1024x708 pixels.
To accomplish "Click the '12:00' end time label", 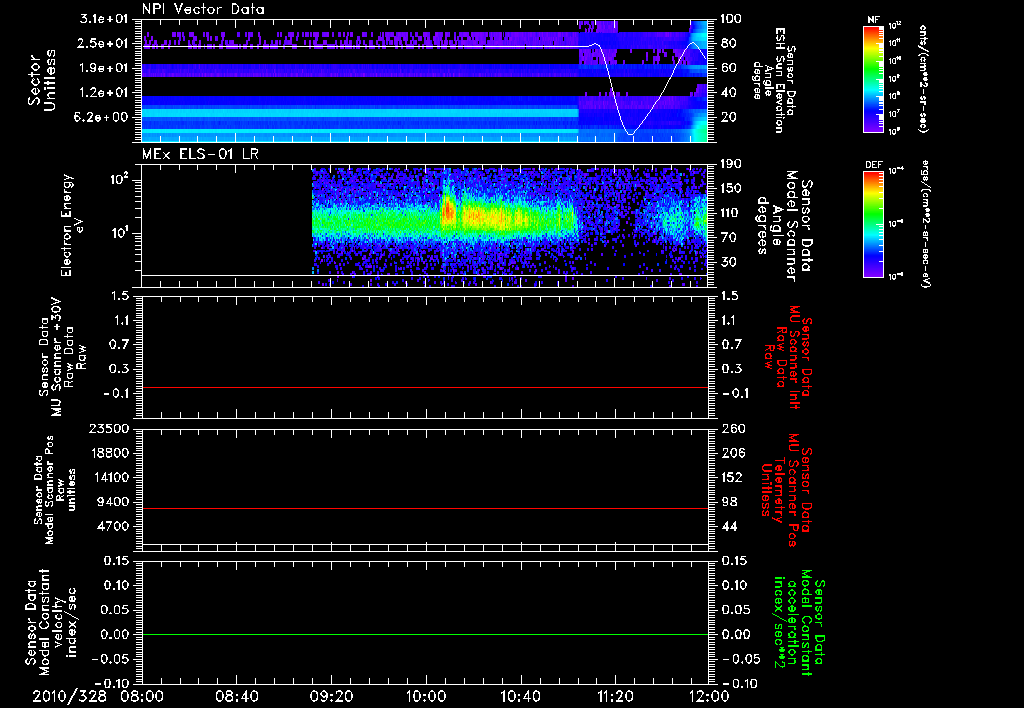I will 709,696.
